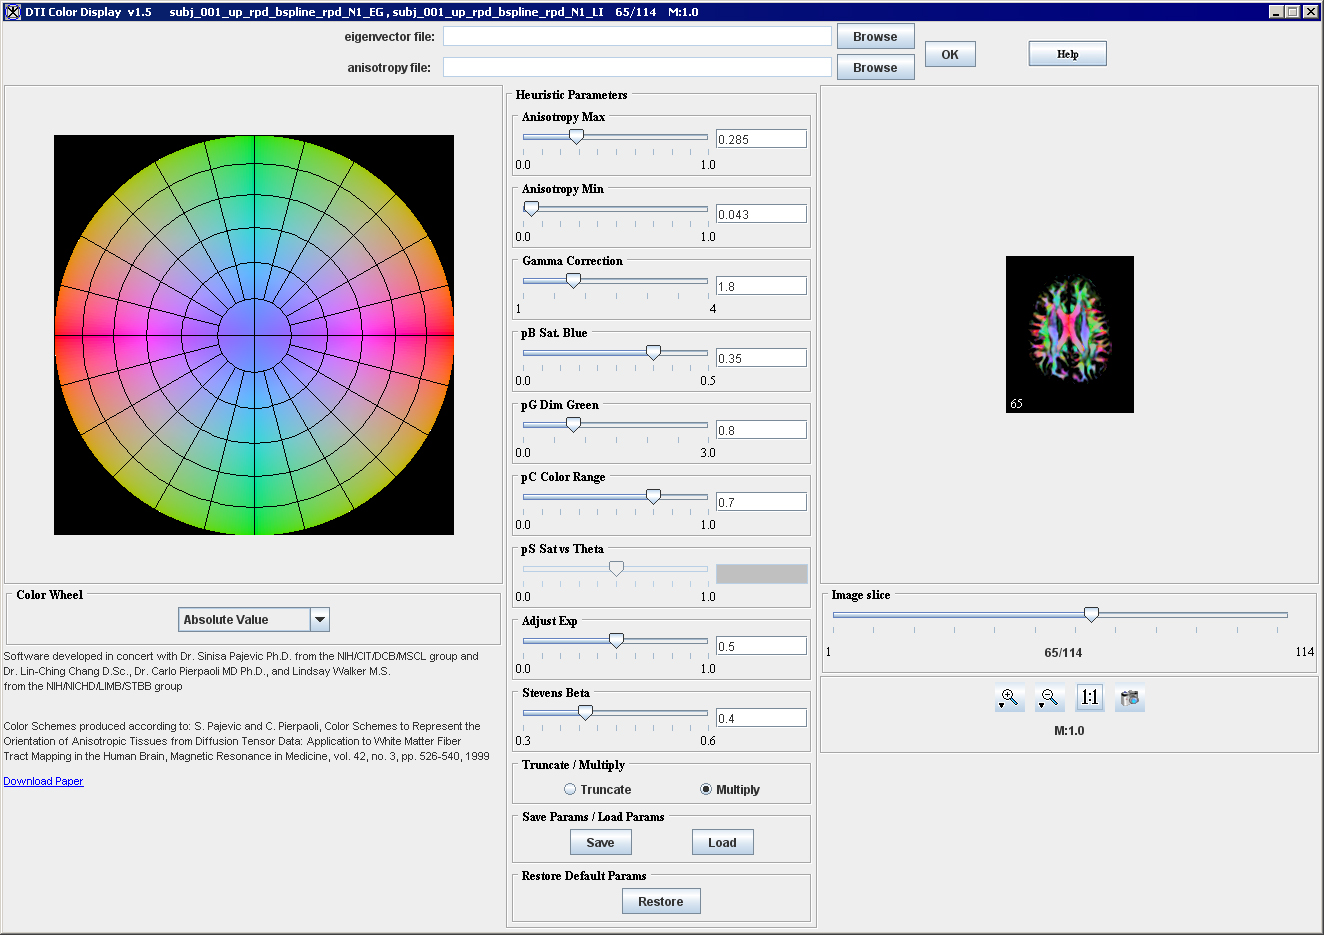The image size is (1324, 935).
Task: Select the Truncate radio button
Action: tap(570, 789)
